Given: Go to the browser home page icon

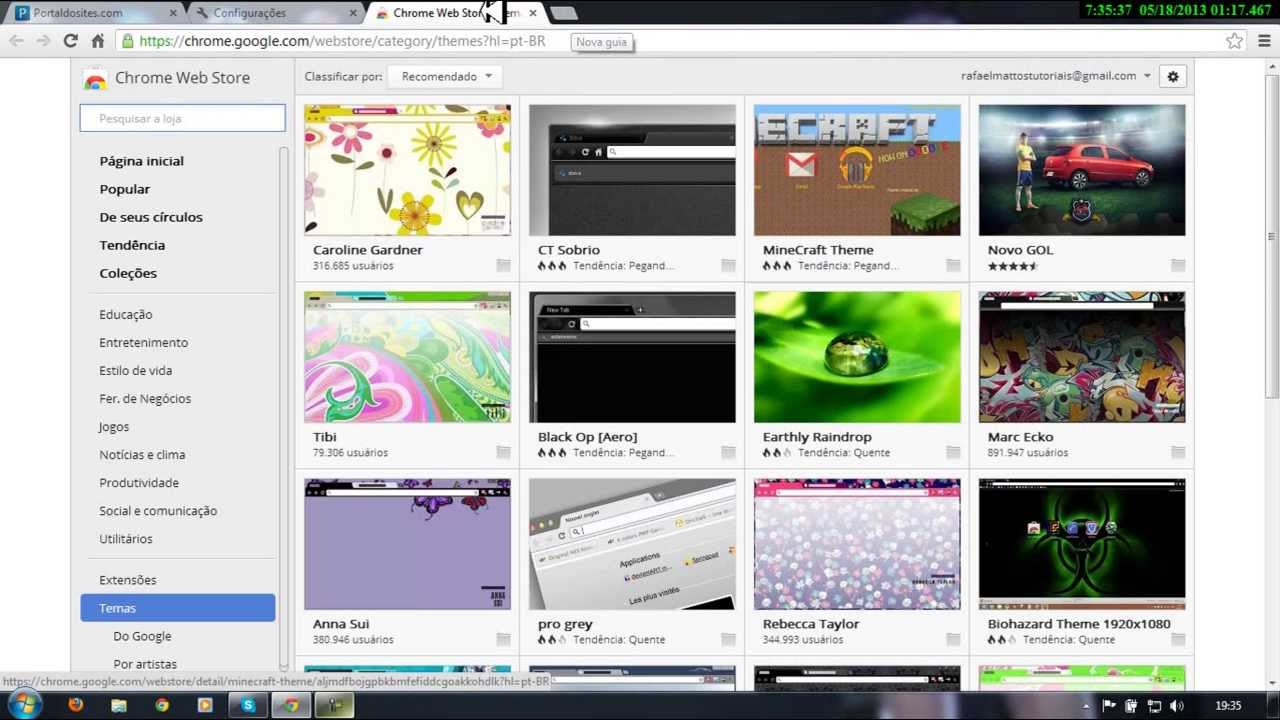Looking at the screenshot, I should pyautogui.click(x=97, y=41).
